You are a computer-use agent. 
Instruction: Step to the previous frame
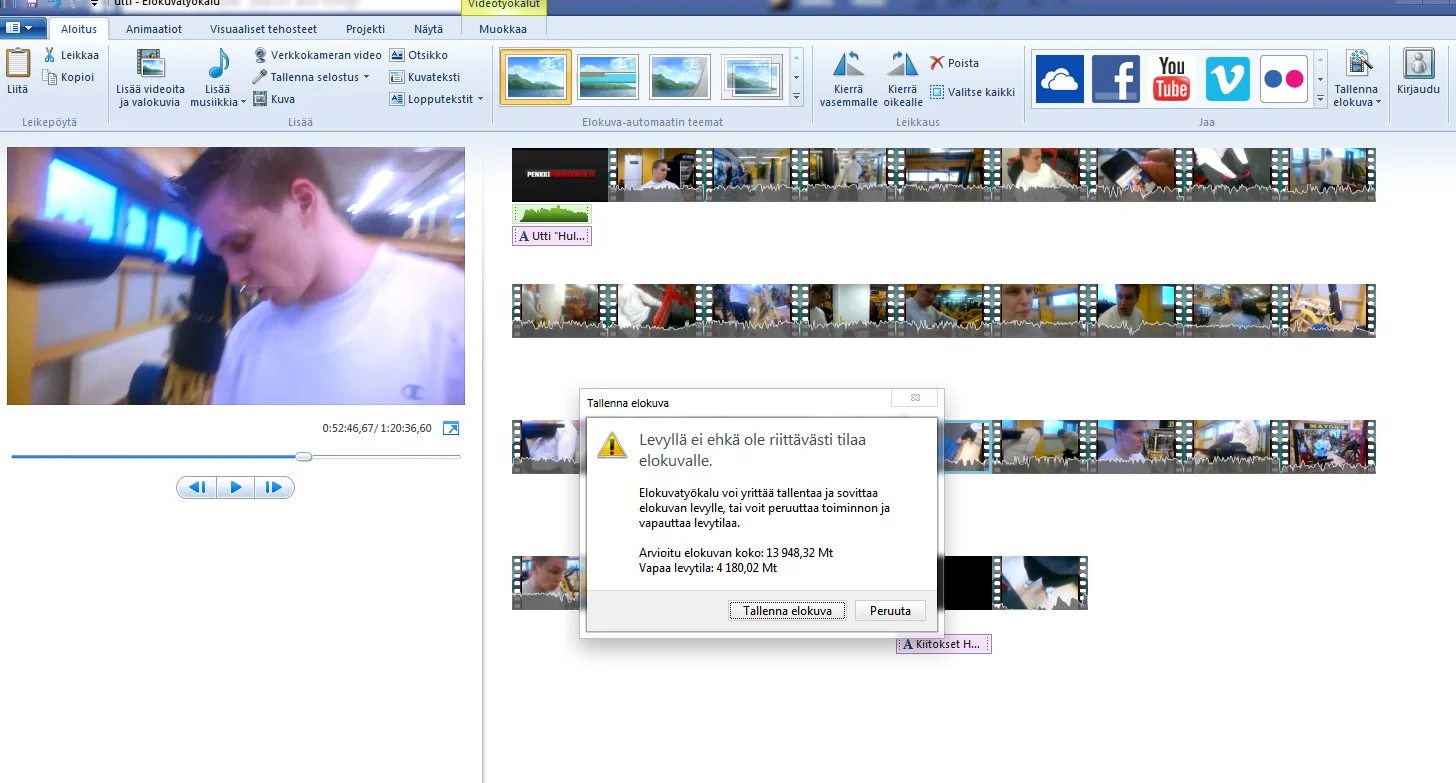click(x=197, y=488)
